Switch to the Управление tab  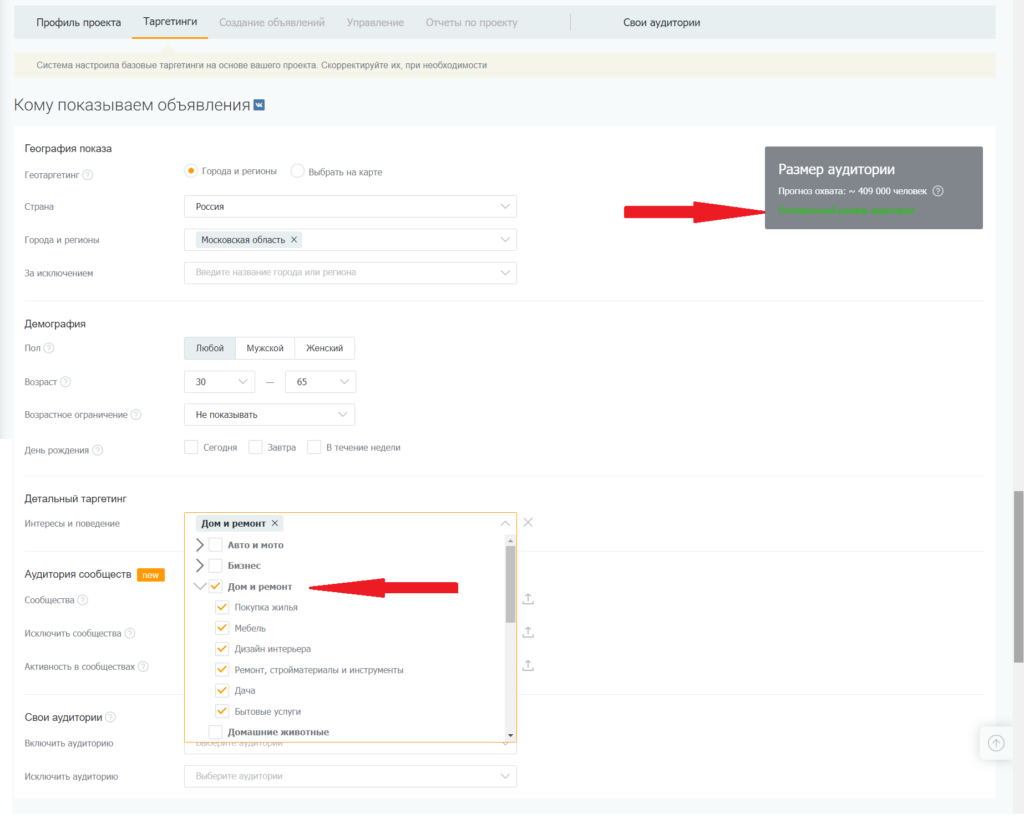pos(375,22)
